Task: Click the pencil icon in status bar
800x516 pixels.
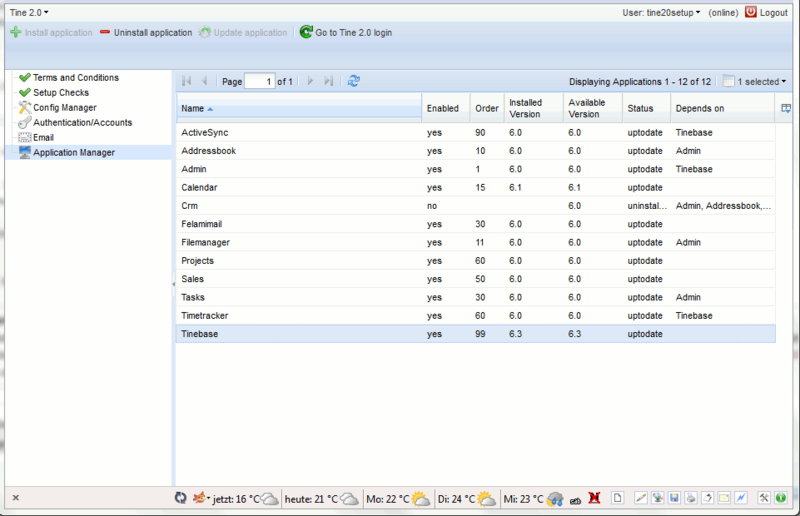Action: pos(640,498)
